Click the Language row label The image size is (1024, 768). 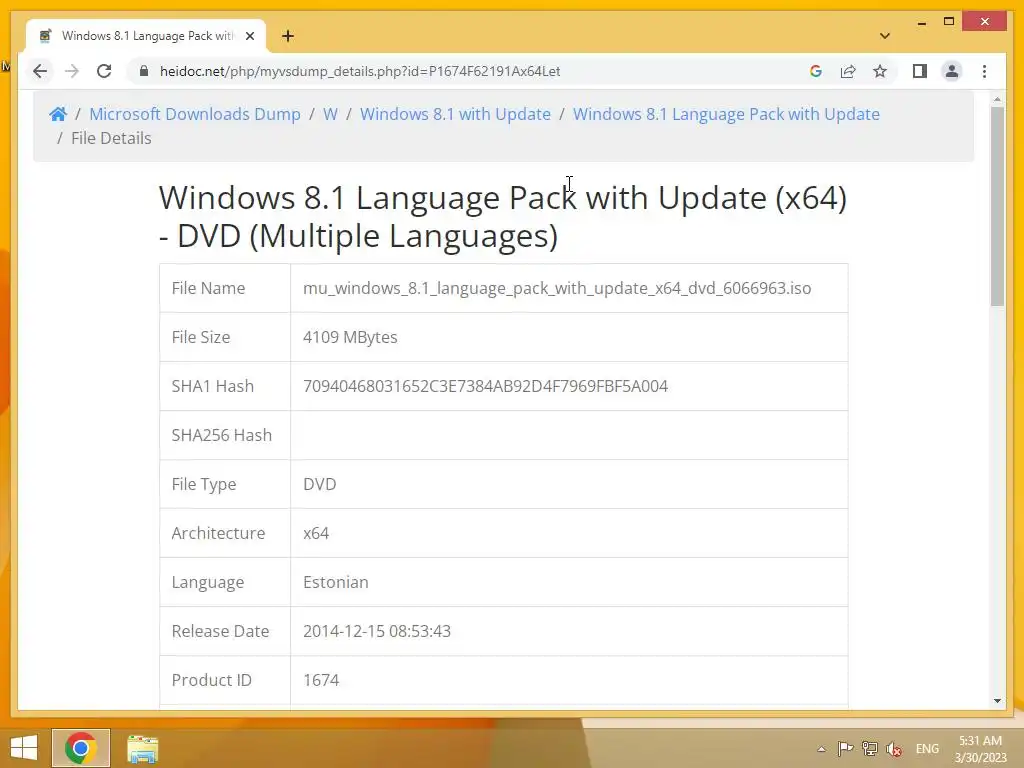208,582
